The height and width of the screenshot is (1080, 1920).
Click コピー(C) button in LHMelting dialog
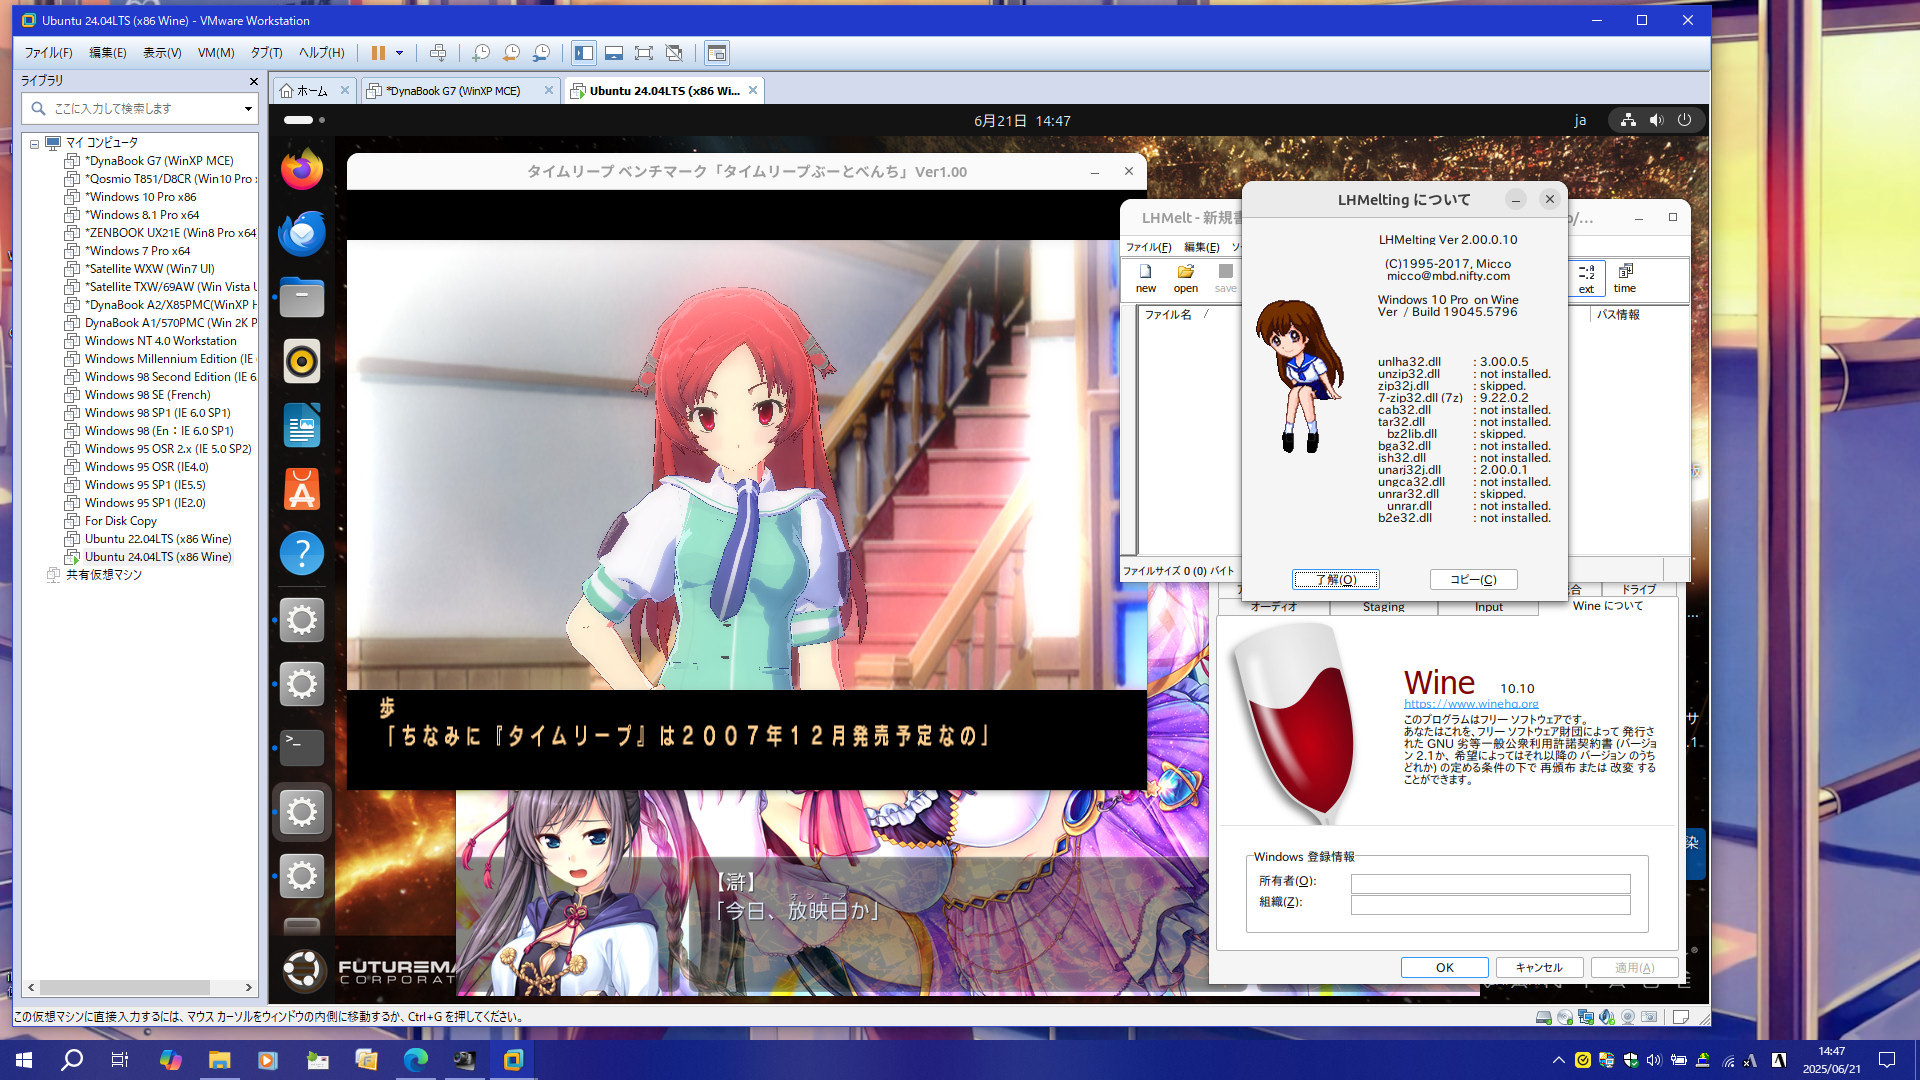click(x=1473, y=580)
